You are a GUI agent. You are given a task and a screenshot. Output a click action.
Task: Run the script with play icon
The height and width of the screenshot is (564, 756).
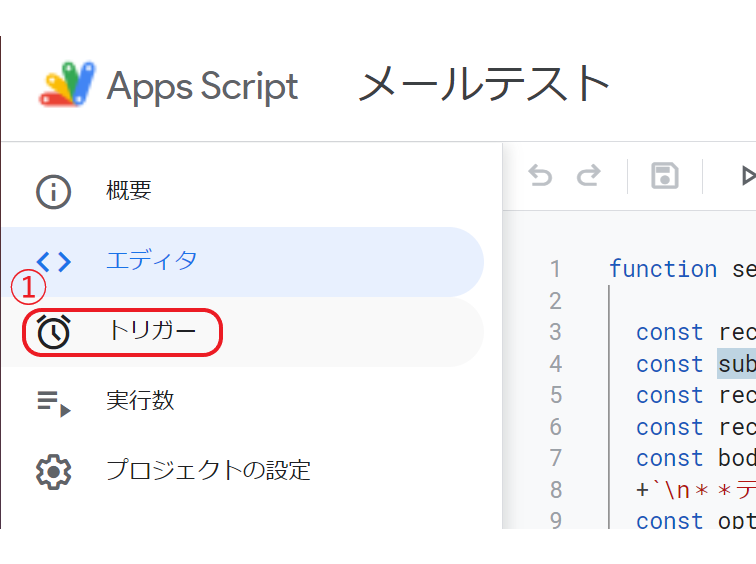(x=748, y=175)
